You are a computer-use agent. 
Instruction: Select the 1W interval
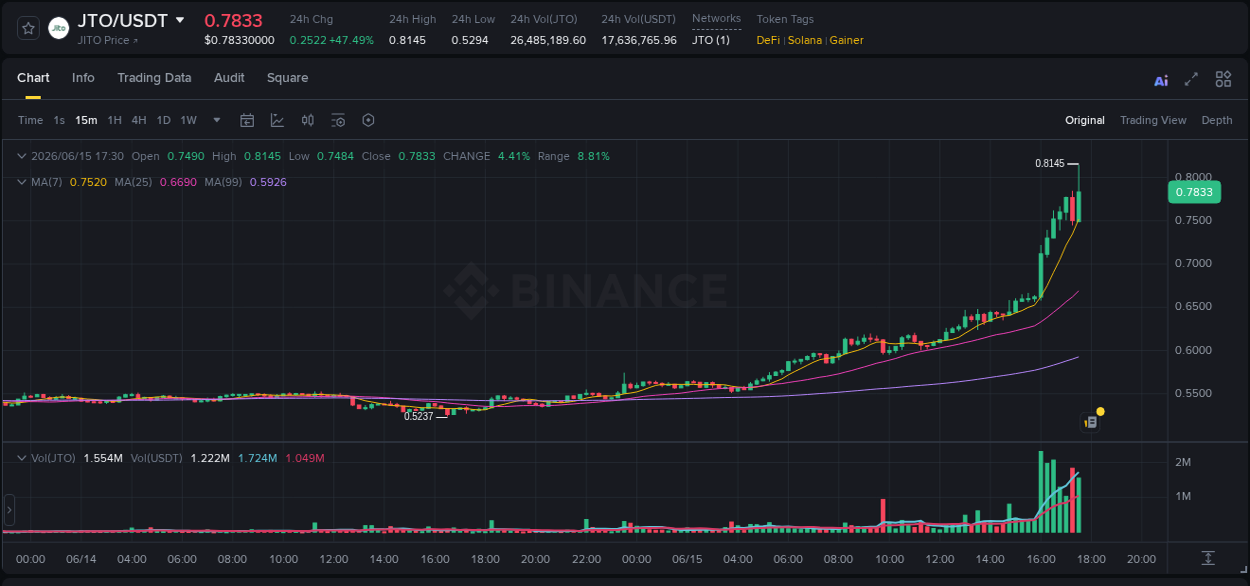tap(188, 120)
